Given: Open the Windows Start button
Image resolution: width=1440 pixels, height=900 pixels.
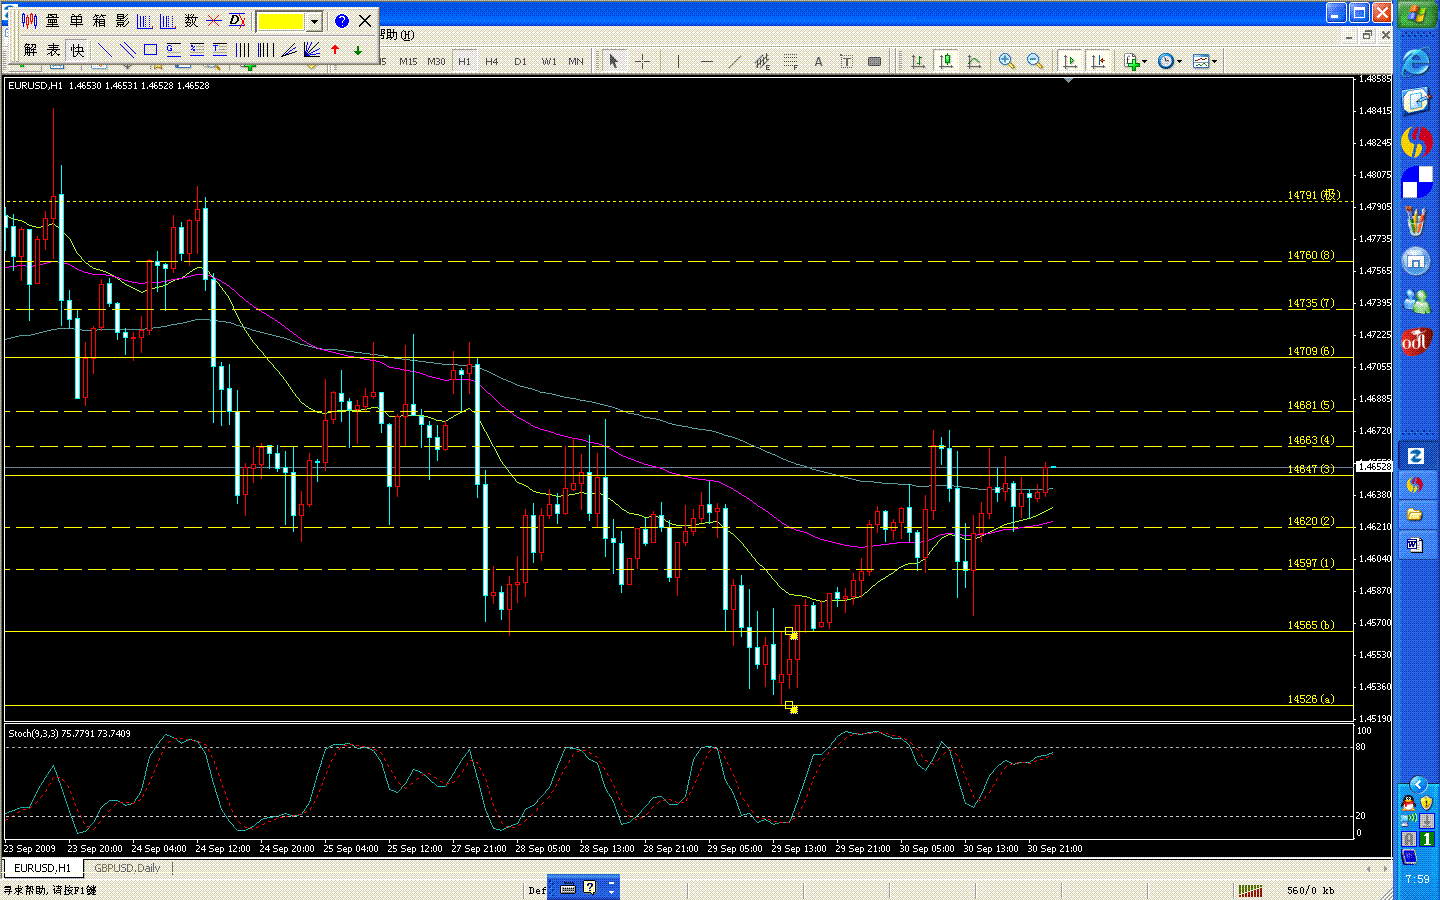Looking at the screenshot, I should point(1417,15).
